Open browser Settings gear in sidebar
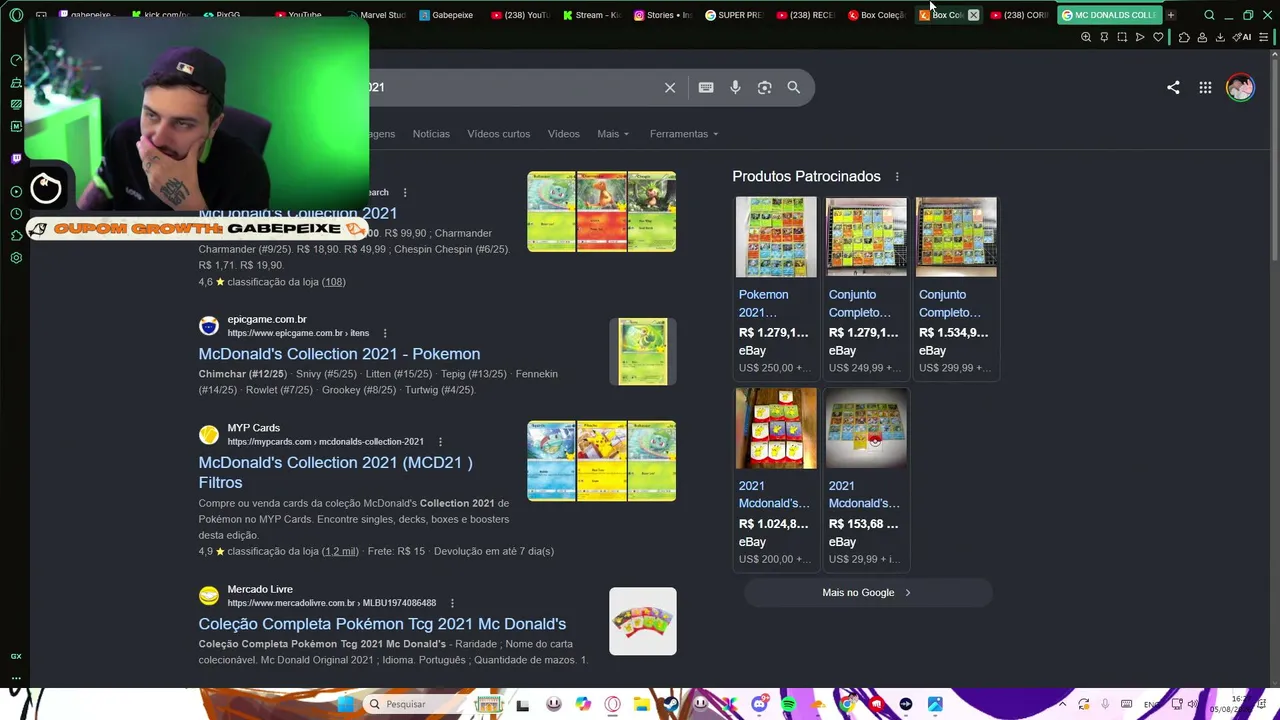Screen dimensions: 1280x720 pos(16,258)
